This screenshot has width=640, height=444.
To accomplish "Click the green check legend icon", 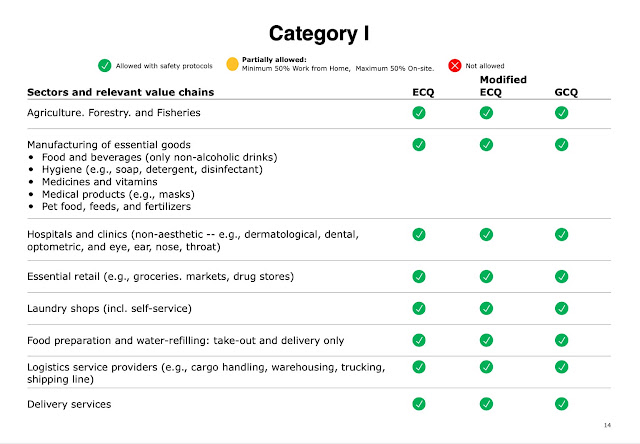I will tap(104, 65).
